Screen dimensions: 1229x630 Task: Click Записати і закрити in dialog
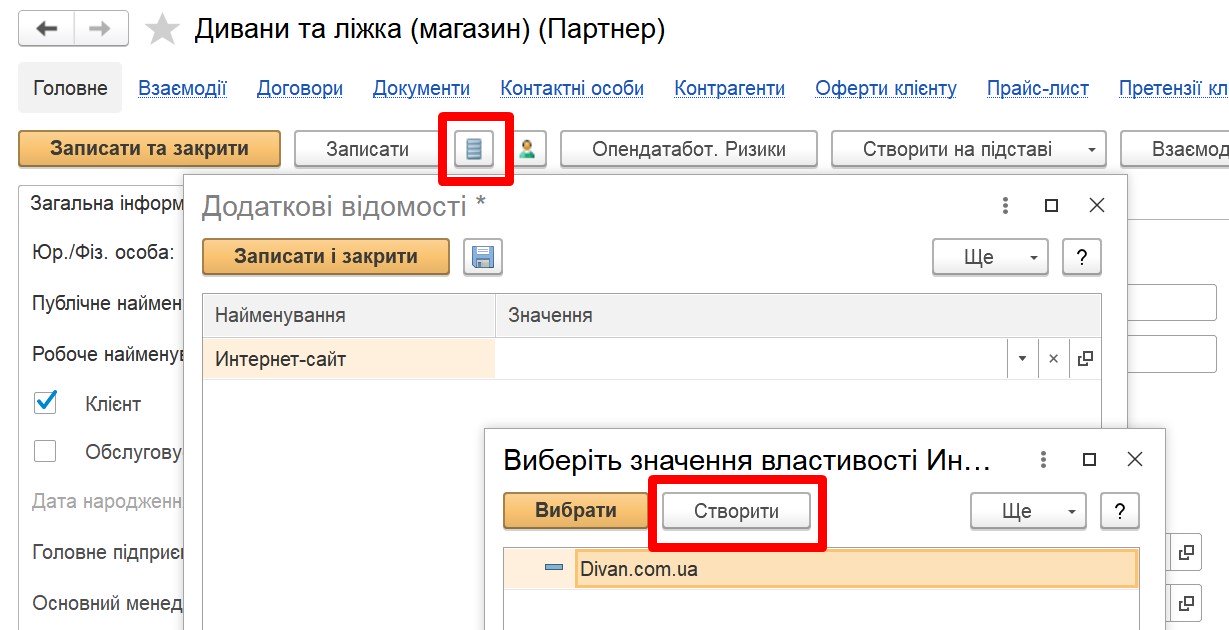point(326,256)
